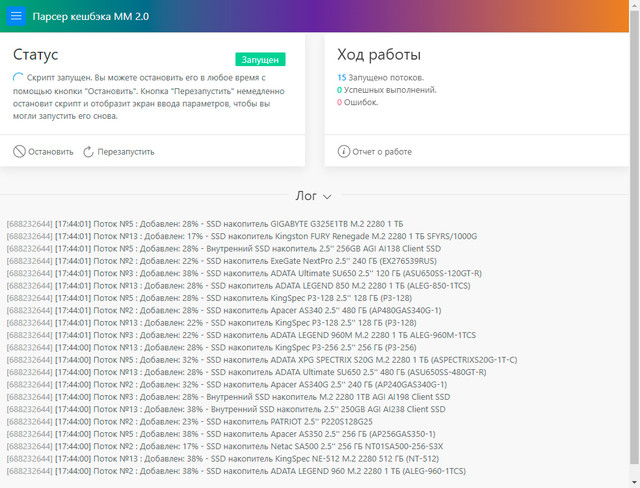Select log row ADATA XPG SPECTRIX S20G
Viewport: 640px width, 488px height.
pyautogui.click(x=262, y=360)
